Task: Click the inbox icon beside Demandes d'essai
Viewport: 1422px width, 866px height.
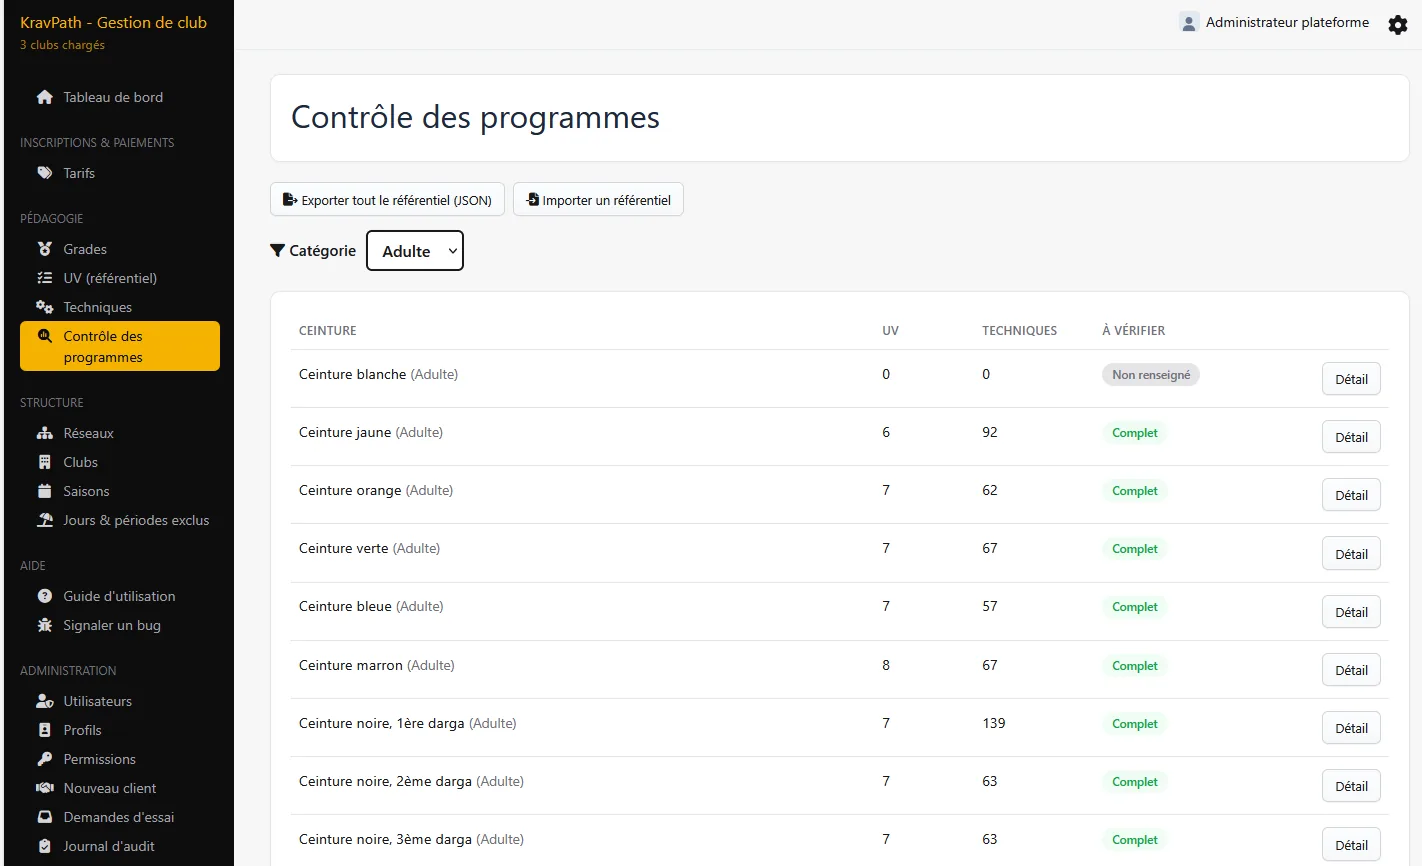Action: [44, 817]
